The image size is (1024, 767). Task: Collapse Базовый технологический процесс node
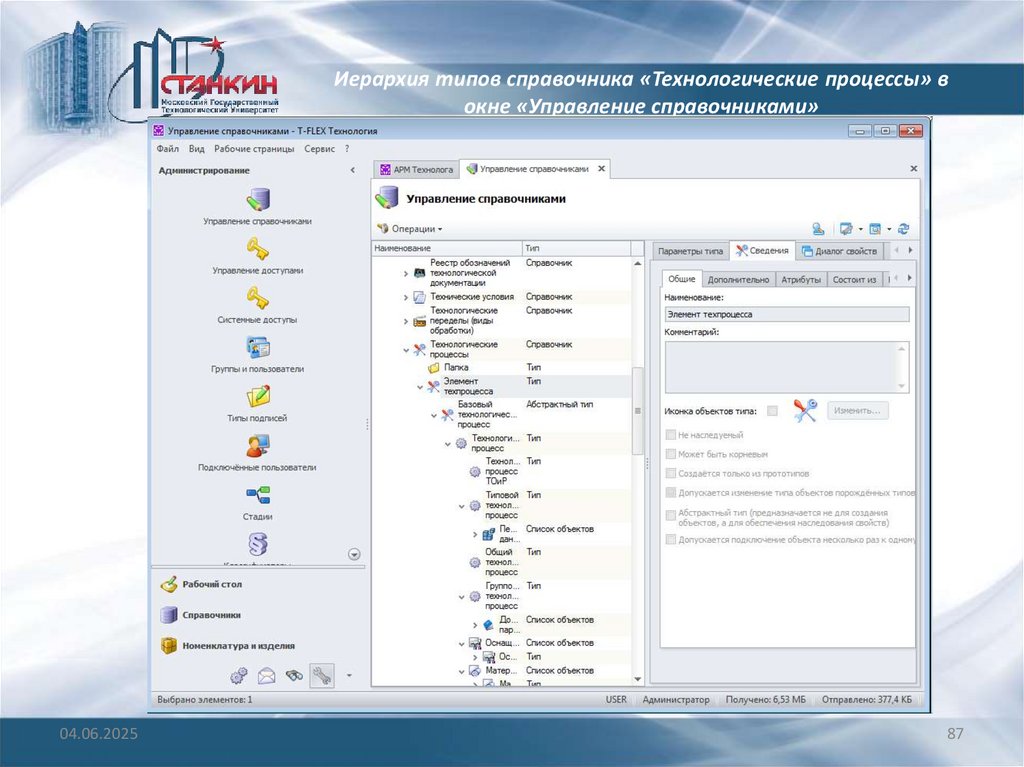tap(434, 415)
